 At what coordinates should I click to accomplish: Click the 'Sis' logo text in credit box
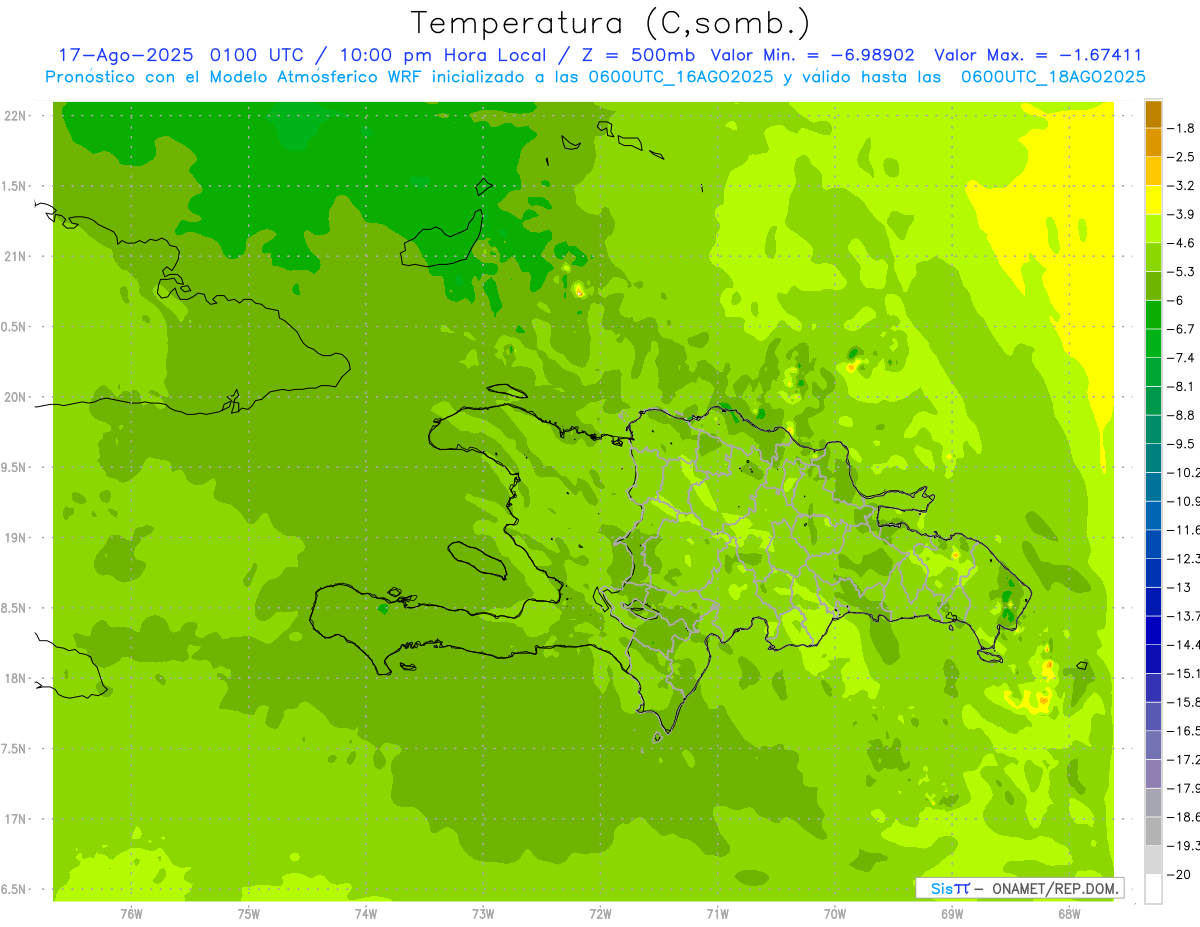[x=941, y=888]
